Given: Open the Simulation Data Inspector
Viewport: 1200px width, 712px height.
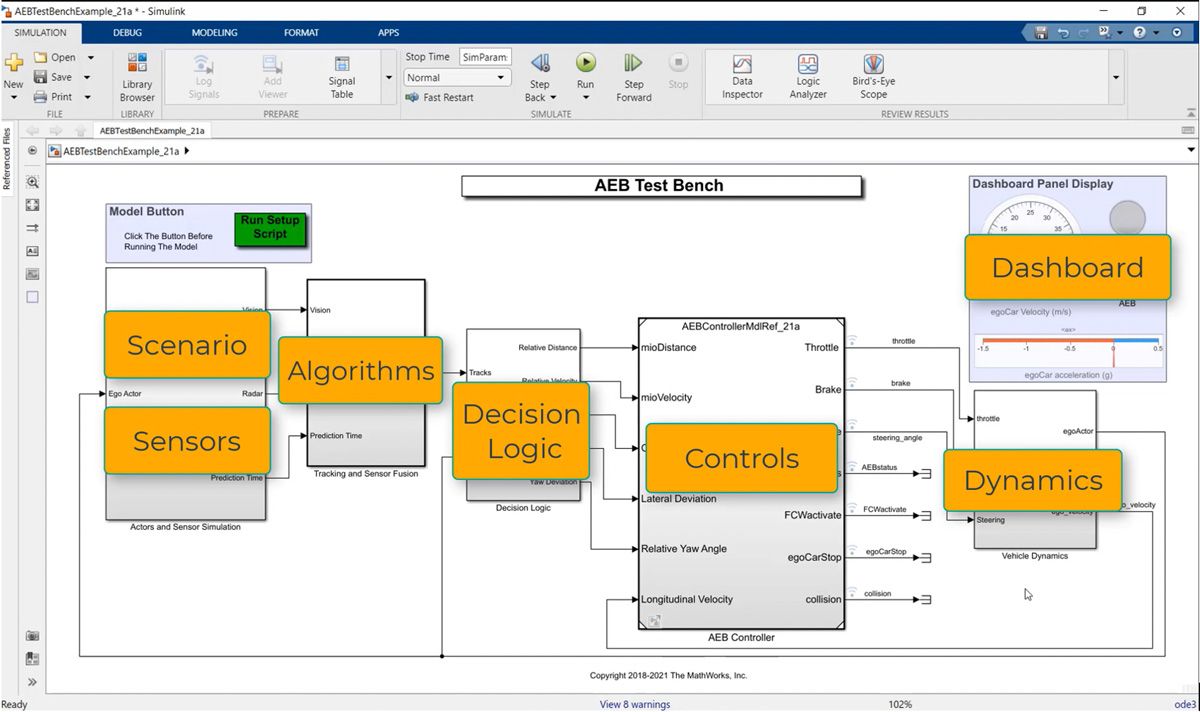Looking at the screenshot, I should click(741, 77).
